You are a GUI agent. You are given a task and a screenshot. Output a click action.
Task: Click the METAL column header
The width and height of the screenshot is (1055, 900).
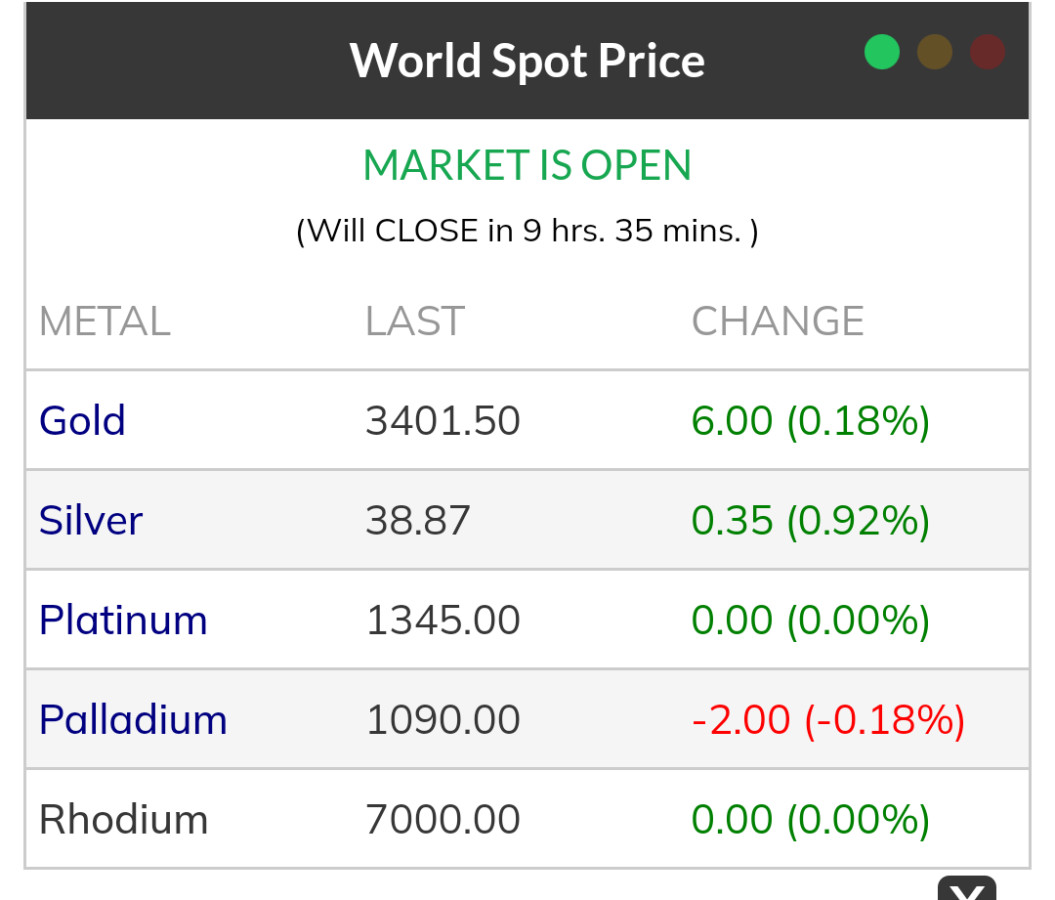coord(105,322)
